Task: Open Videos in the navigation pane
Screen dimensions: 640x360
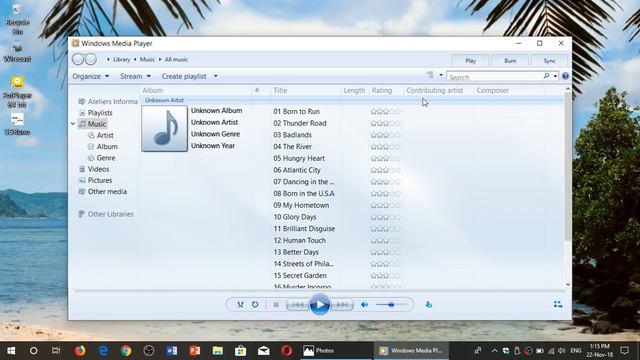Action: coord(98,169)
